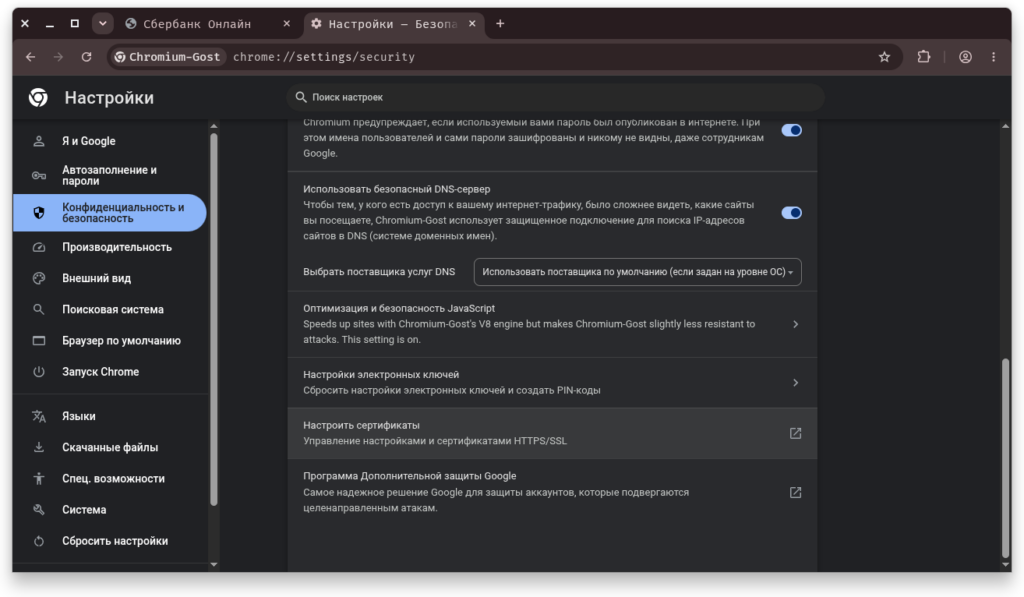Open the extensions puzzle icon

tap(923, 57)
